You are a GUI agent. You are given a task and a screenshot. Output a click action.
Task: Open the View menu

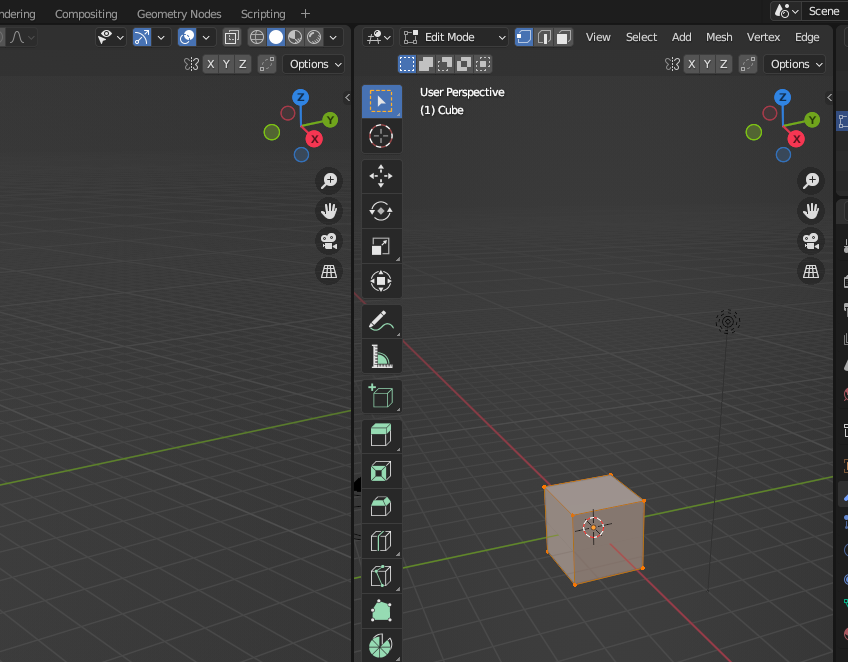tap(598, 37)
